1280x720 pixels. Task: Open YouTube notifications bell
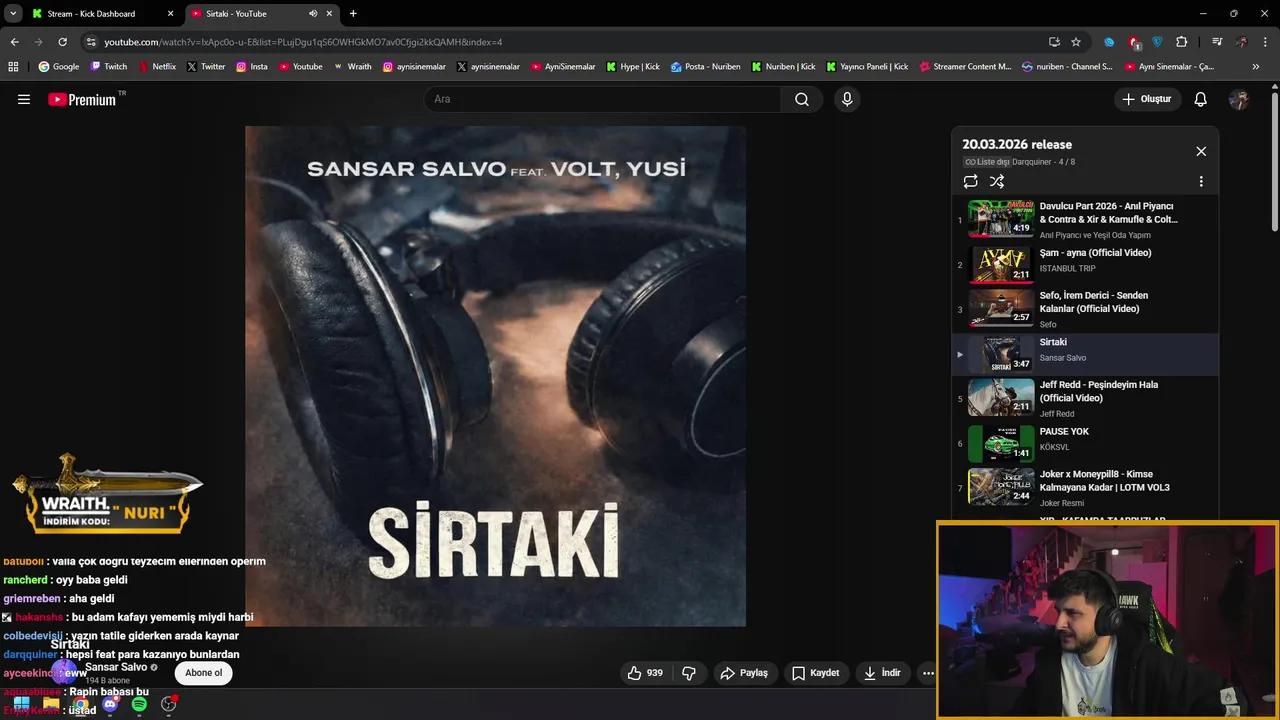(x=1201, y=99)
